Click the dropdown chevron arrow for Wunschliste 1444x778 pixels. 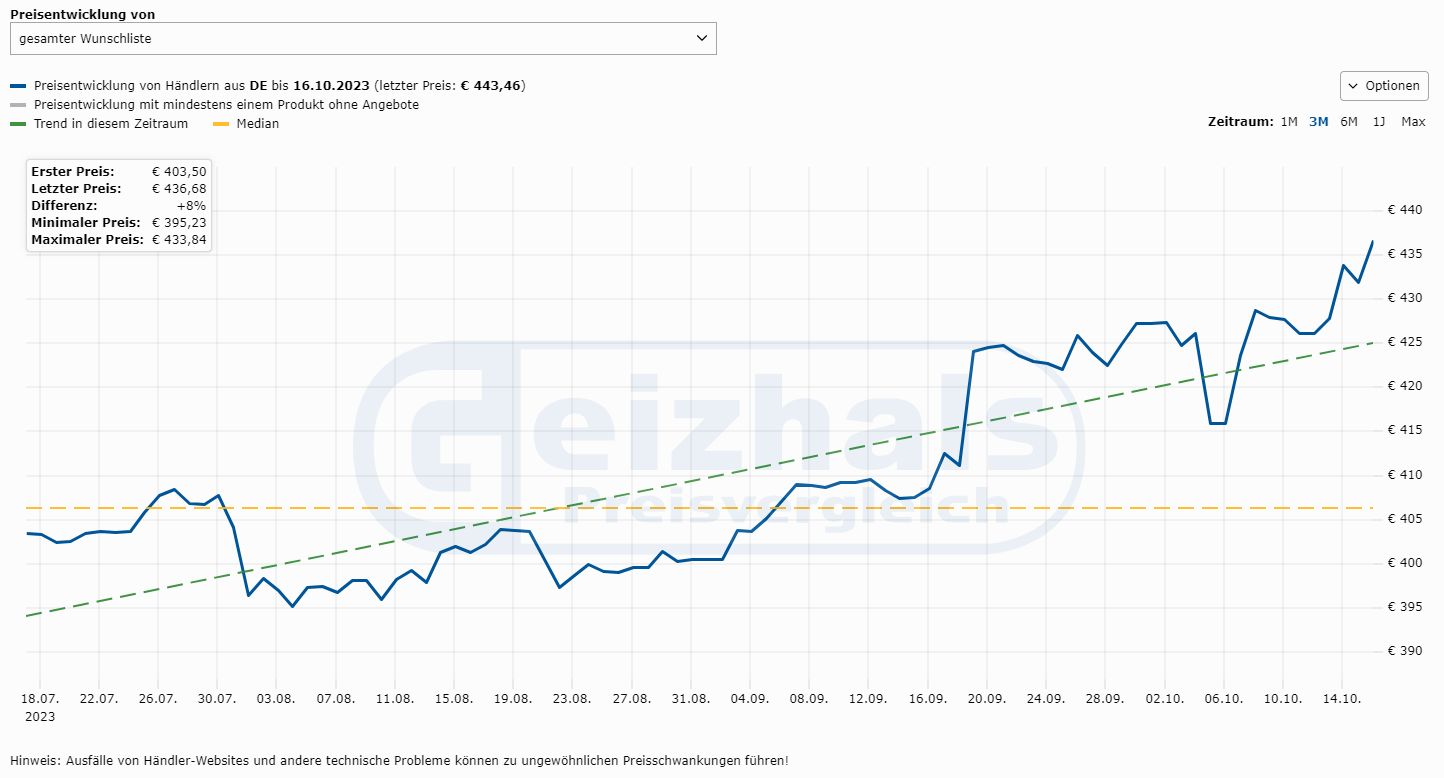[x=701, y=39]
